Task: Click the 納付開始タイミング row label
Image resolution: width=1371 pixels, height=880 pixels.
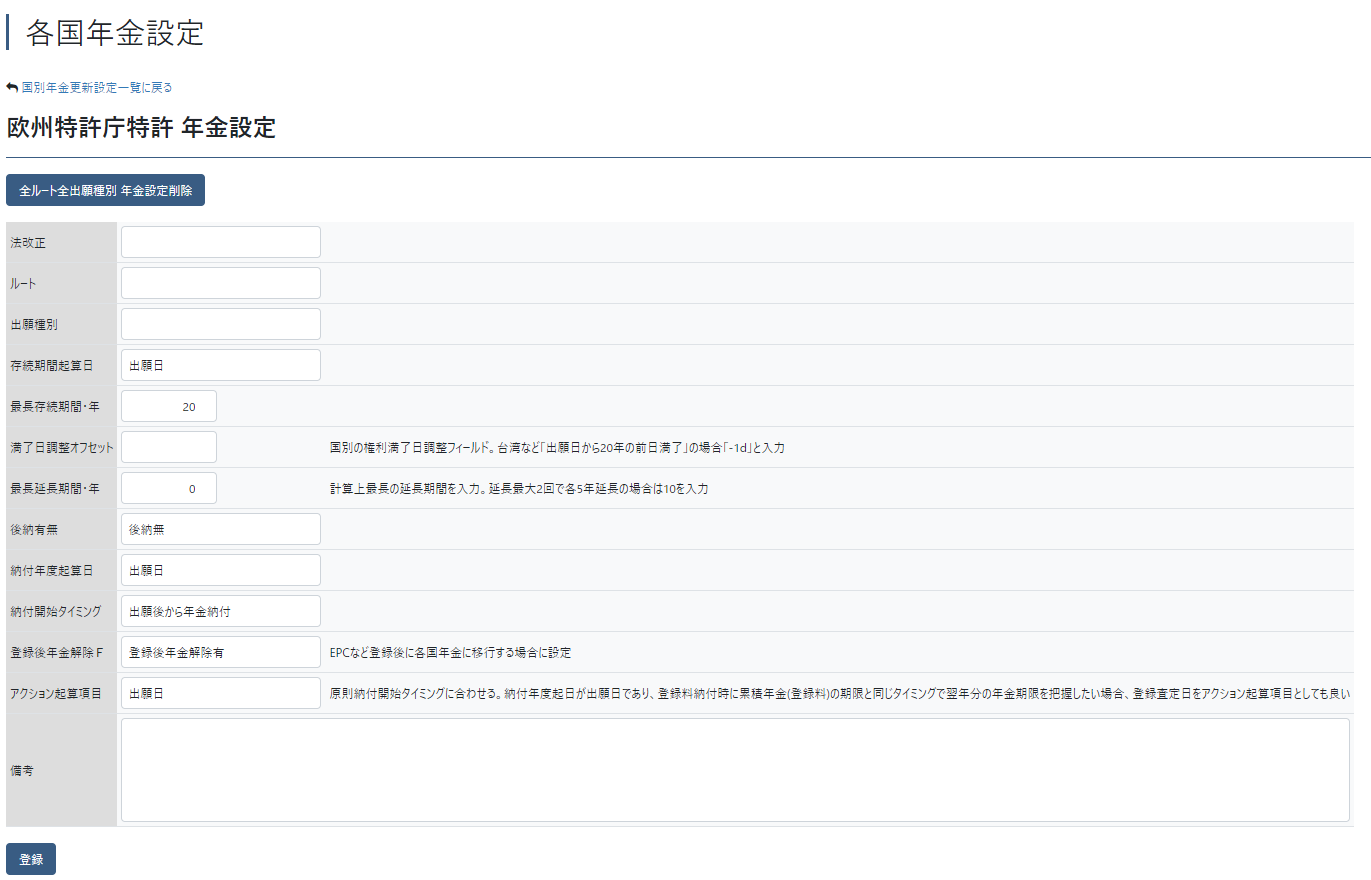Action: (x=56, y=612)
